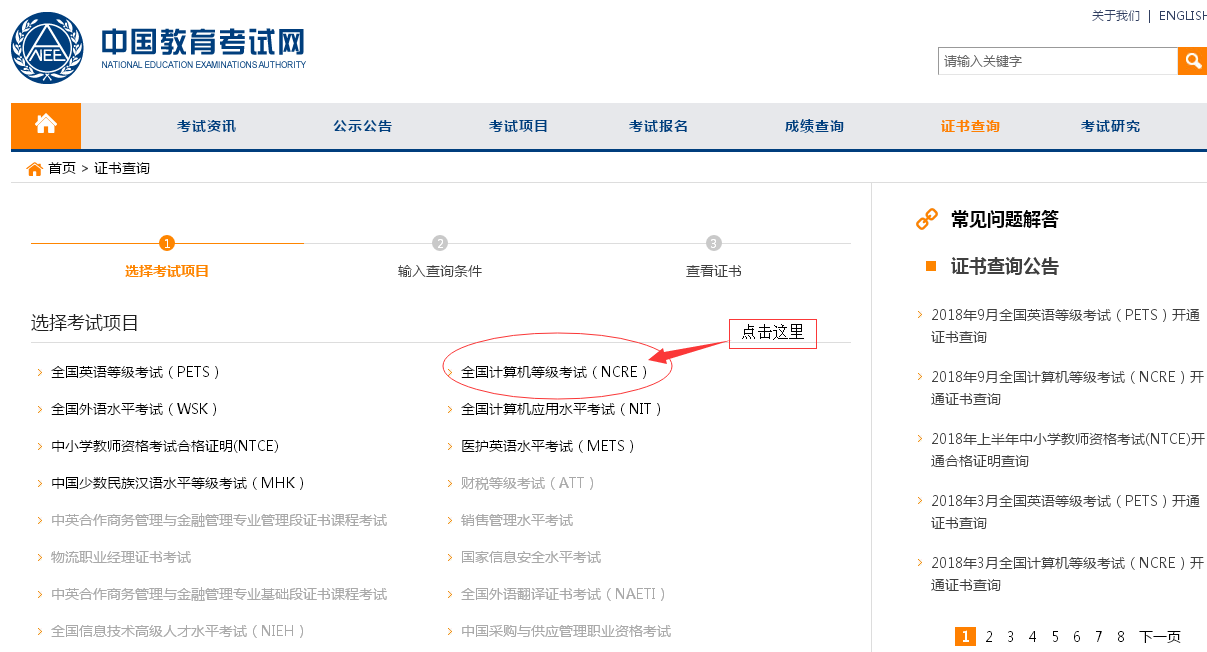The image size is (1207, 652).
Task: Click the chain link icon beside 常见问题解答
Action: [927, 219]
